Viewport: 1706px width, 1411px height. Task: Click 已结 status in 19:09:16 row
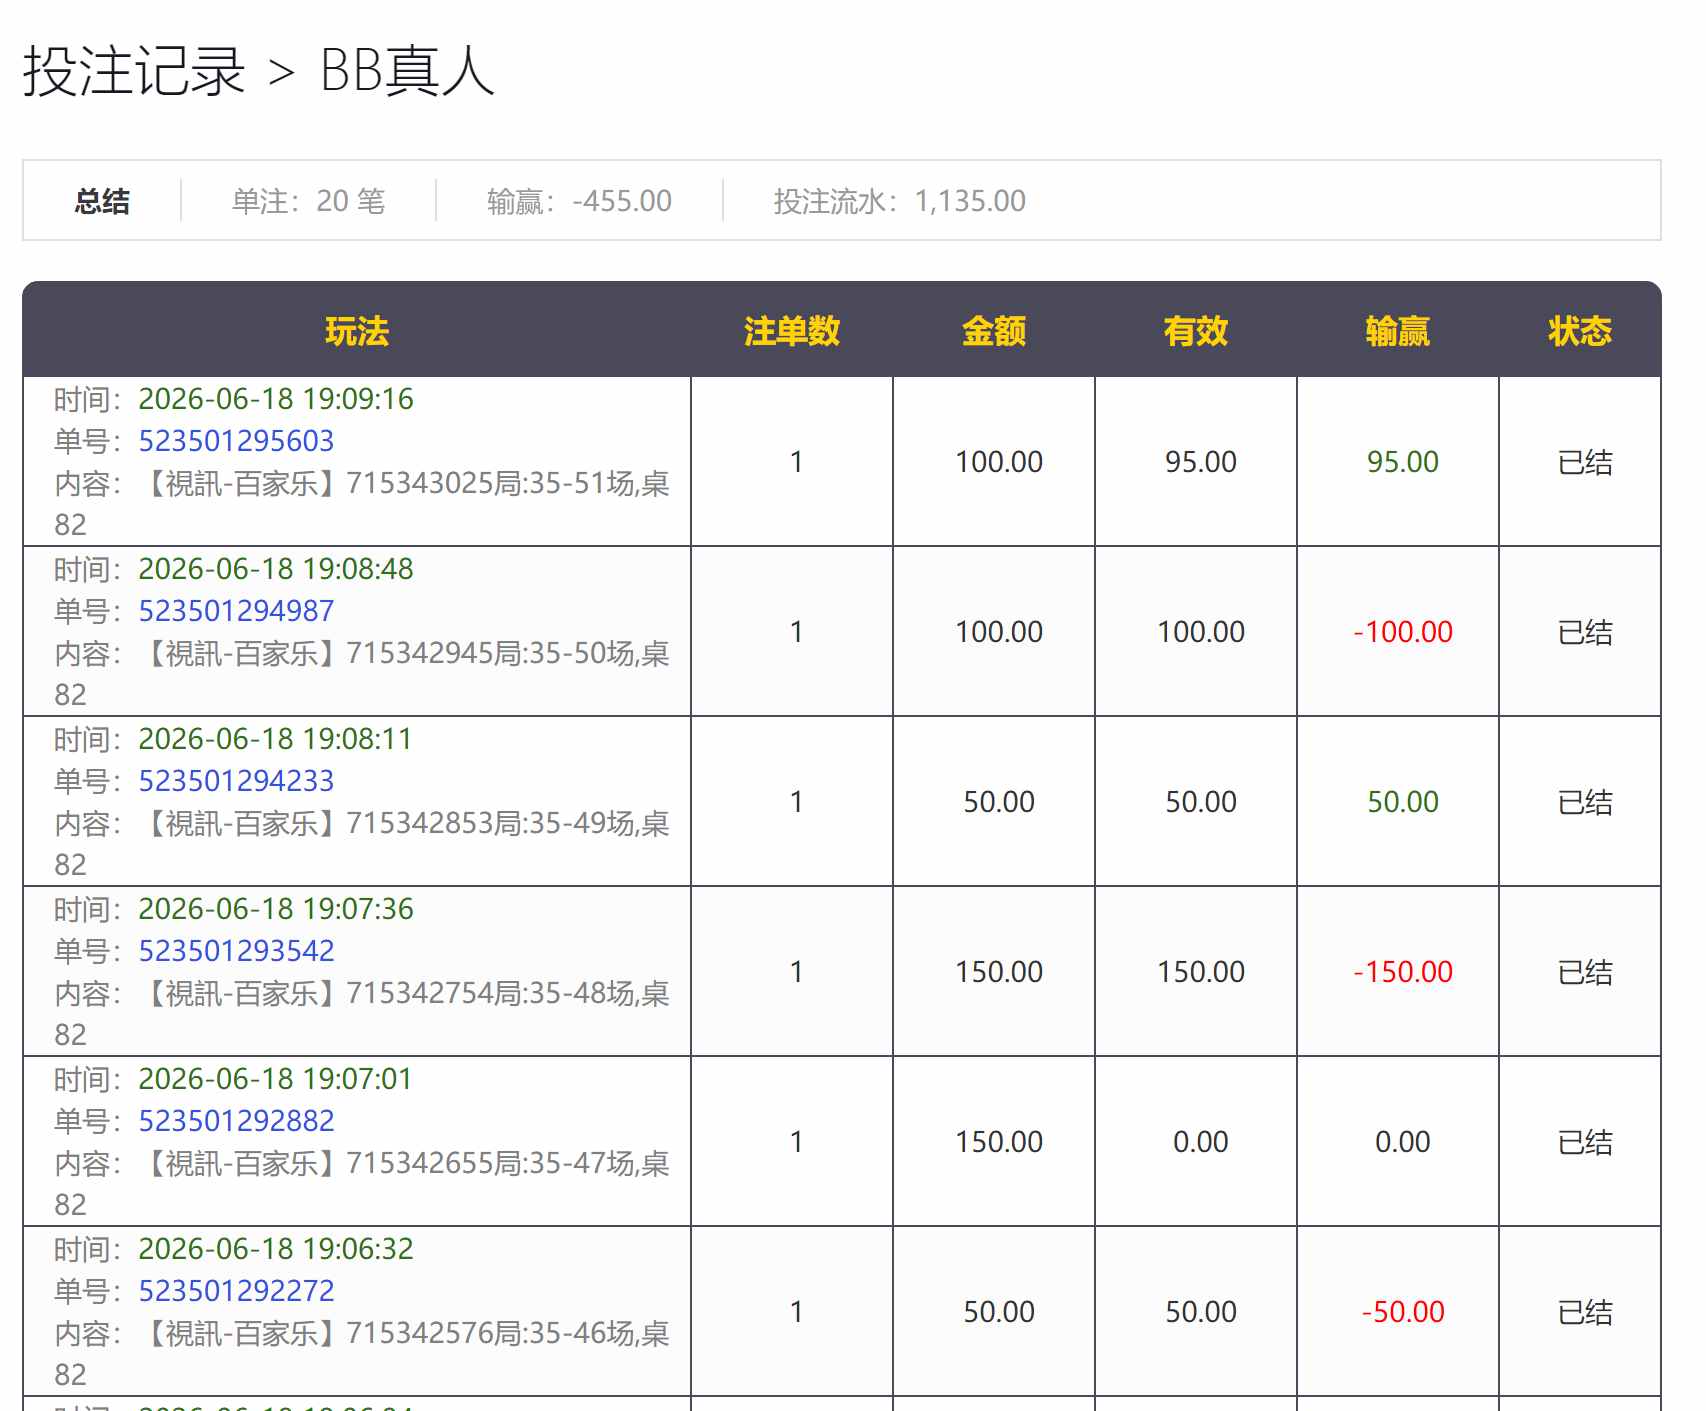point(1585,462)
